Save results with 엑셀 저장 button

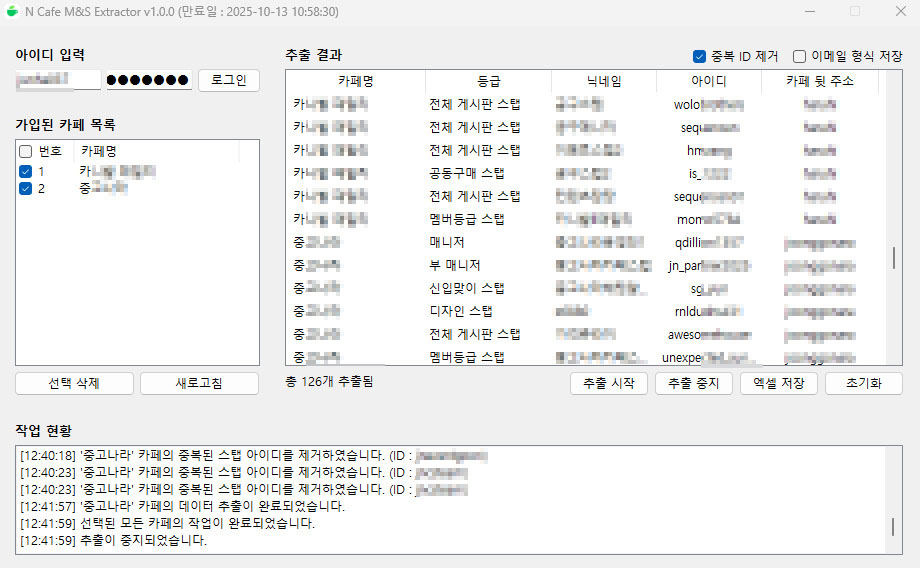pyautogui.click(x=779, y=383)
